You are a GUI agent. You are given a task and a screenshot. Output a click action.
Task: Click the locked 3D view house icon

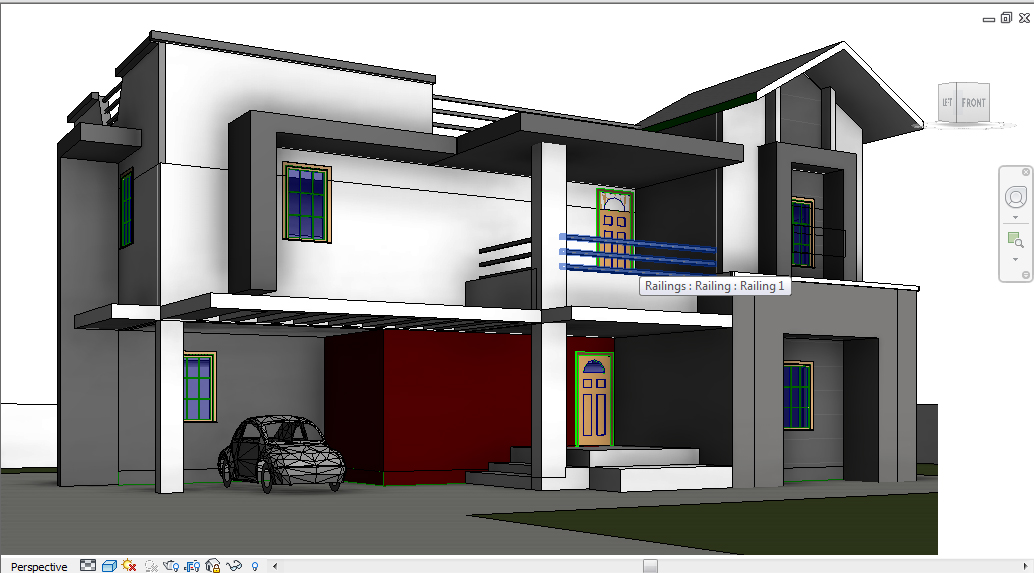coord(213,566)
